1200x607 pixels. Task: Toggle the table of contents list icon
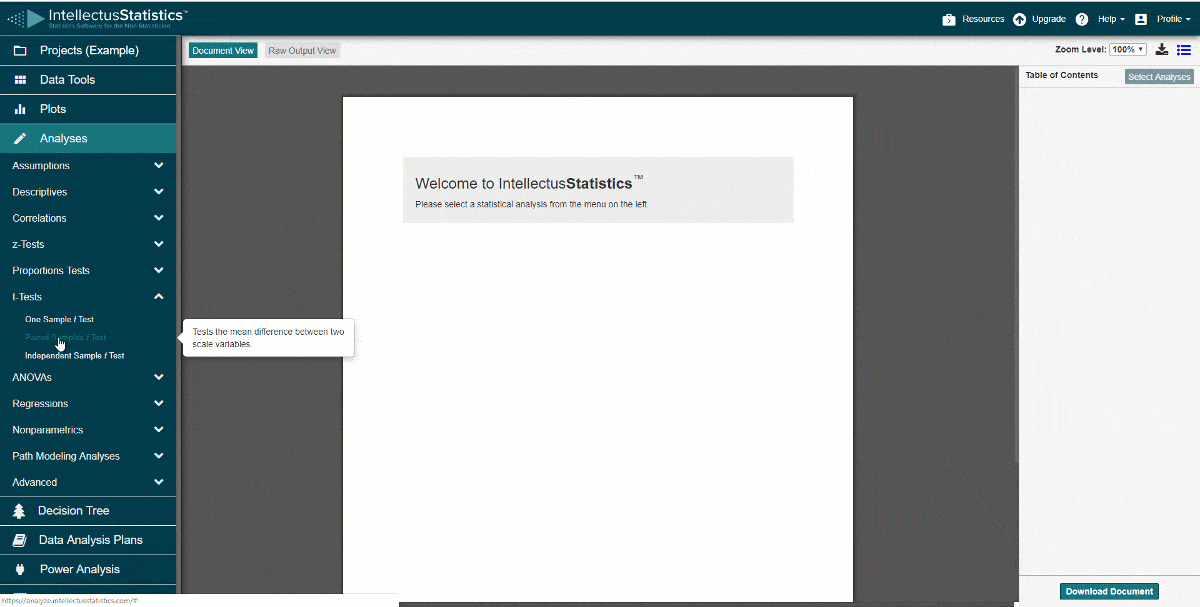(x=1183, y=50)
